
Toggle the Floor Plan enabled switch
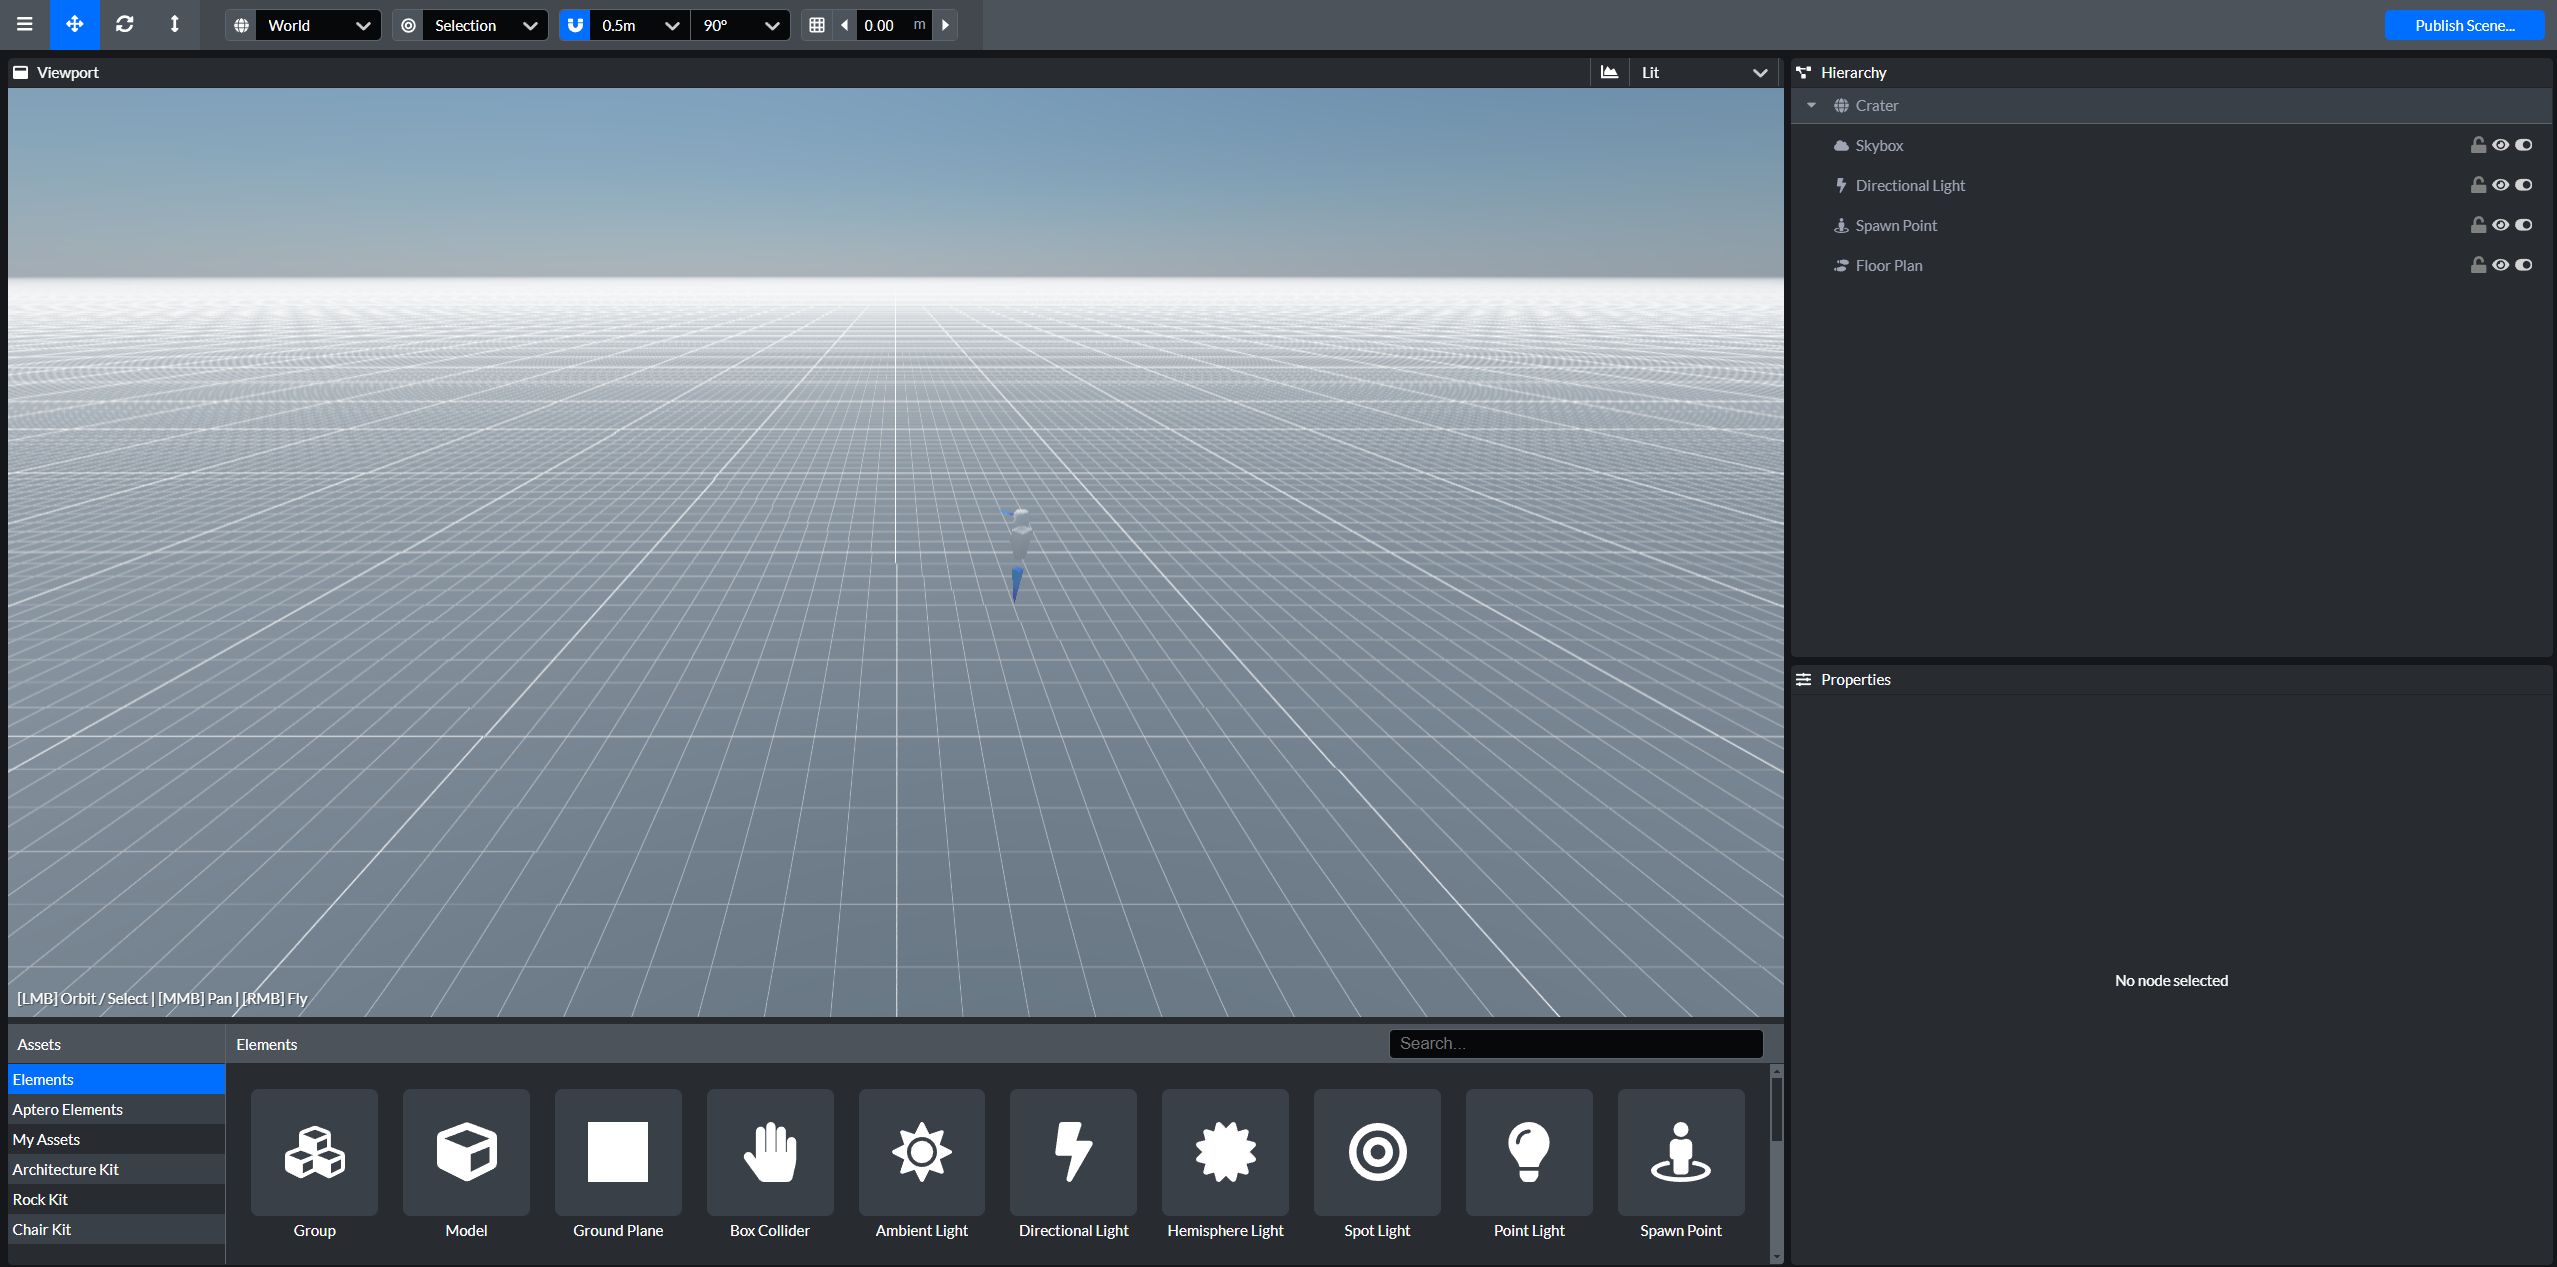coord(2524,265)
